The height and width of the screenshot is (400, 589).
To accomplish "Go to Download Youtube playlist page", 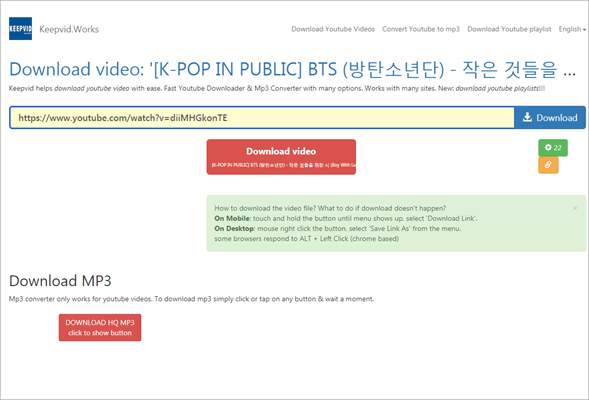I will pos(509,29).
